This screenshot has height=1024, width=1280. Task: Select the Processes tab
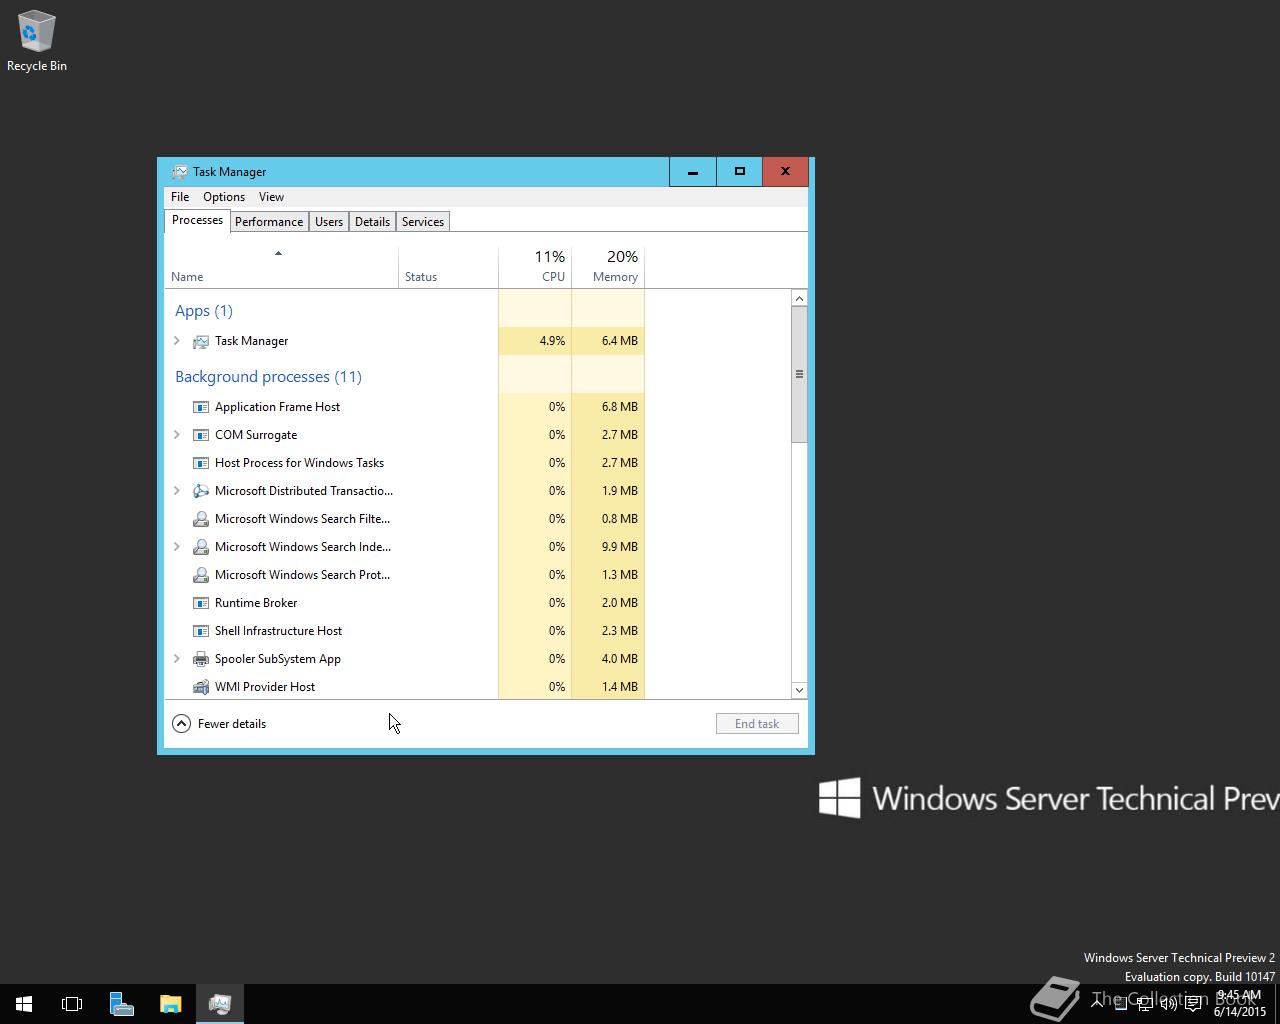(x=197, y=220)
